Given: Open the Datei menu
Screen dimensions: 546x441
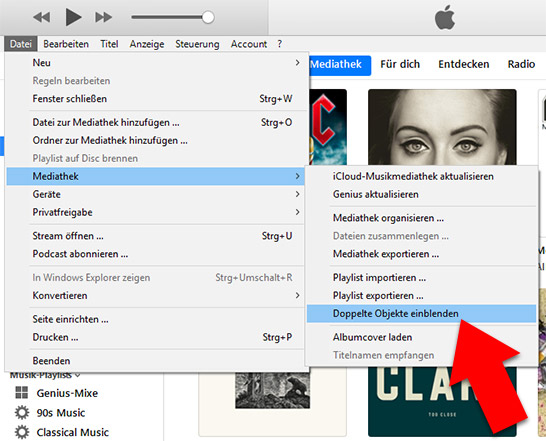Looking at the screenshot, I should (21, 44).
